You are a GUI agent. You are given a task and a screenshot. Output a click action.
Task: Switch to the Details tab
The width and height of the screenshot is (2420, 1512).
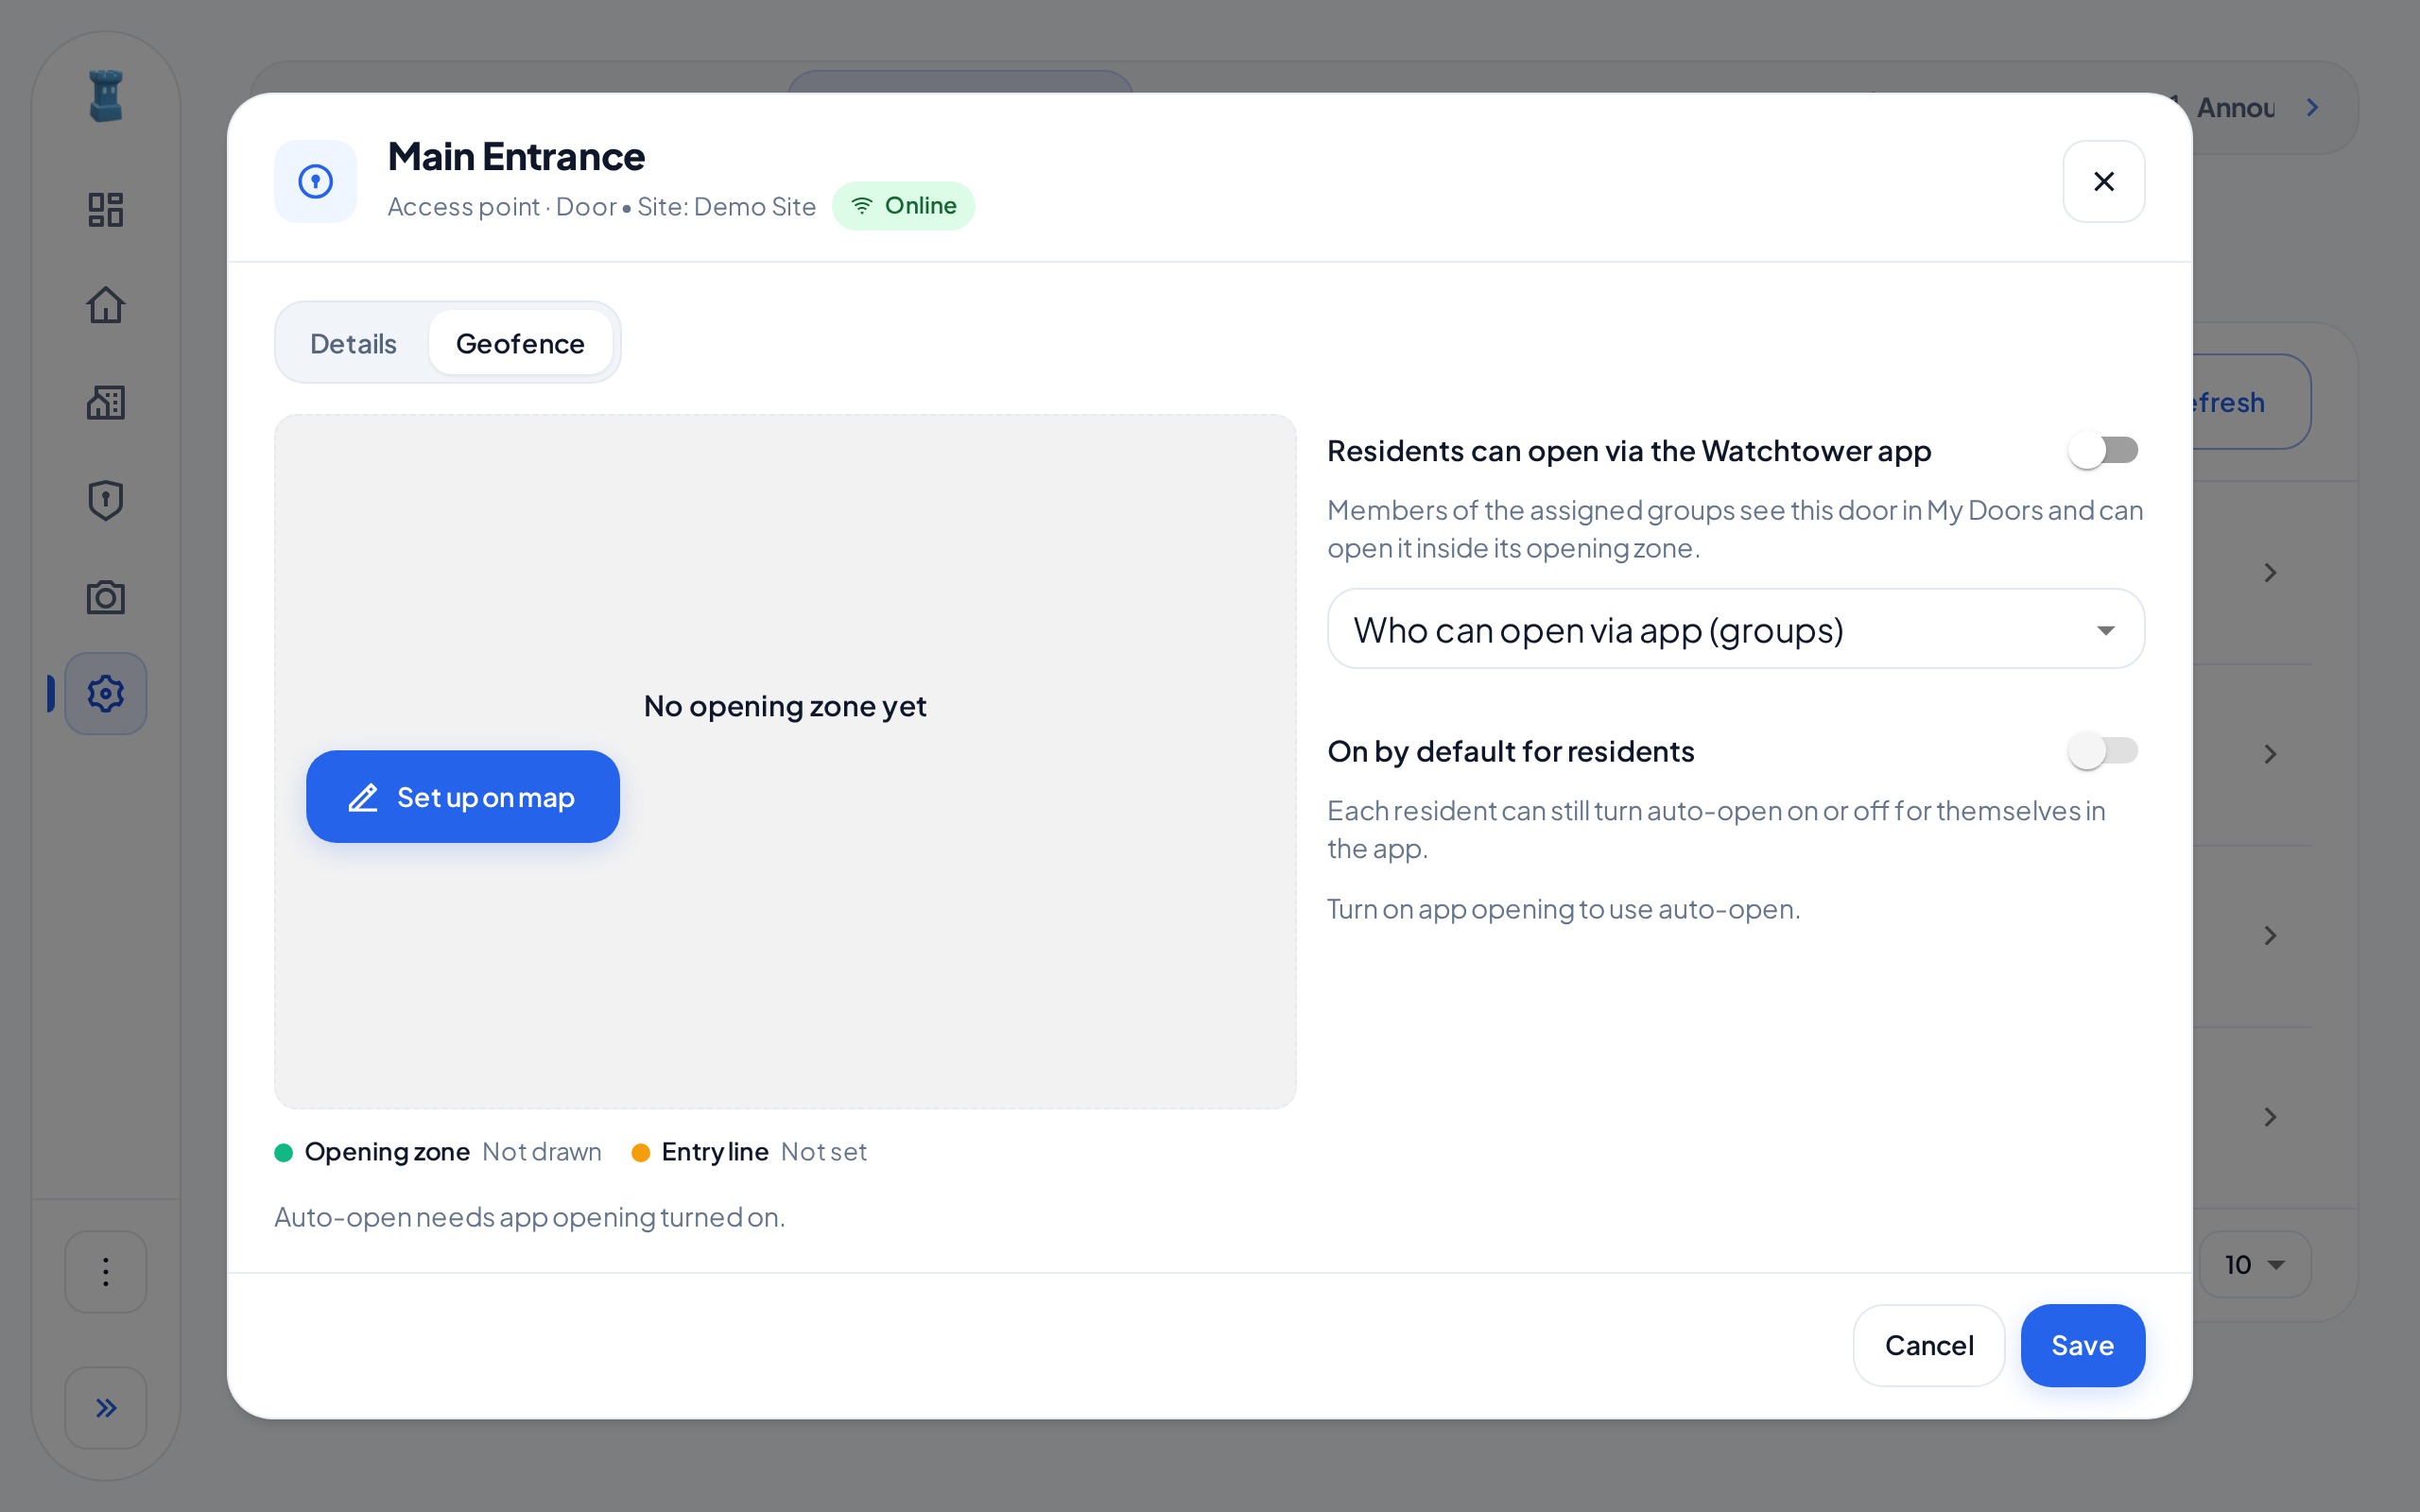[x=353, y=343]
